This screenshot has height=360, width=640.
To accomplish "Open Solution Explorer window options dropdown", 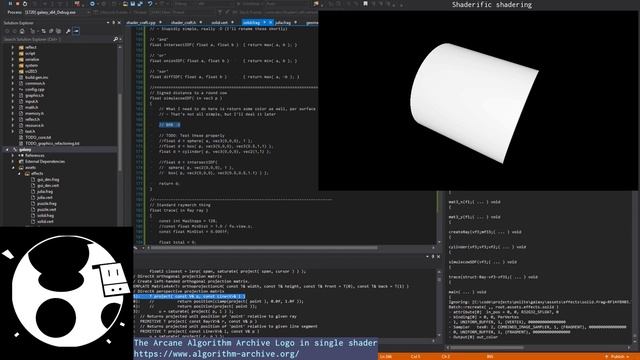I will click(x=108, y=23).
